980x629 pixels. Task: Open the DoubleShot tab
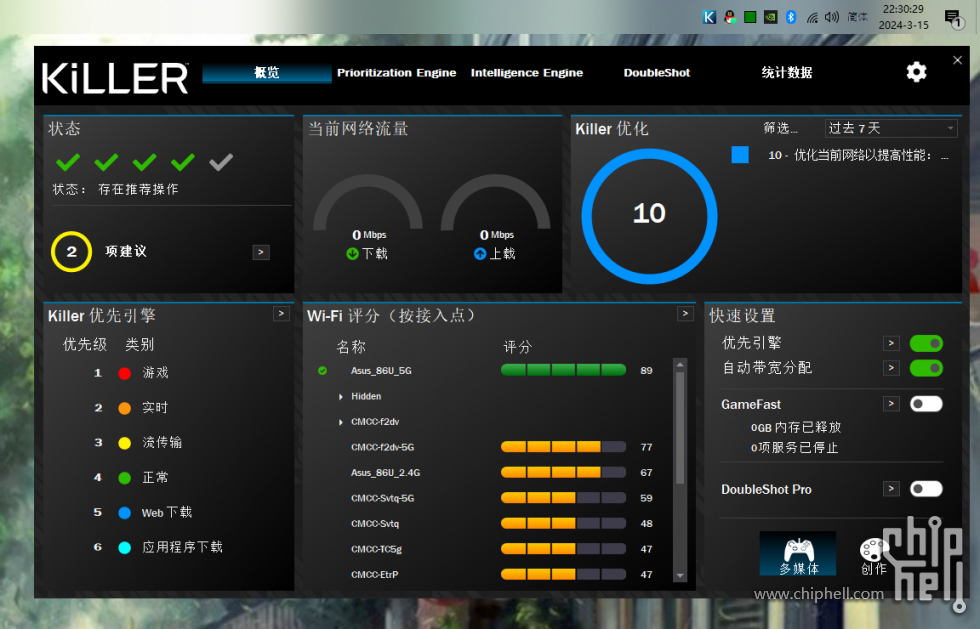point(657,73)
